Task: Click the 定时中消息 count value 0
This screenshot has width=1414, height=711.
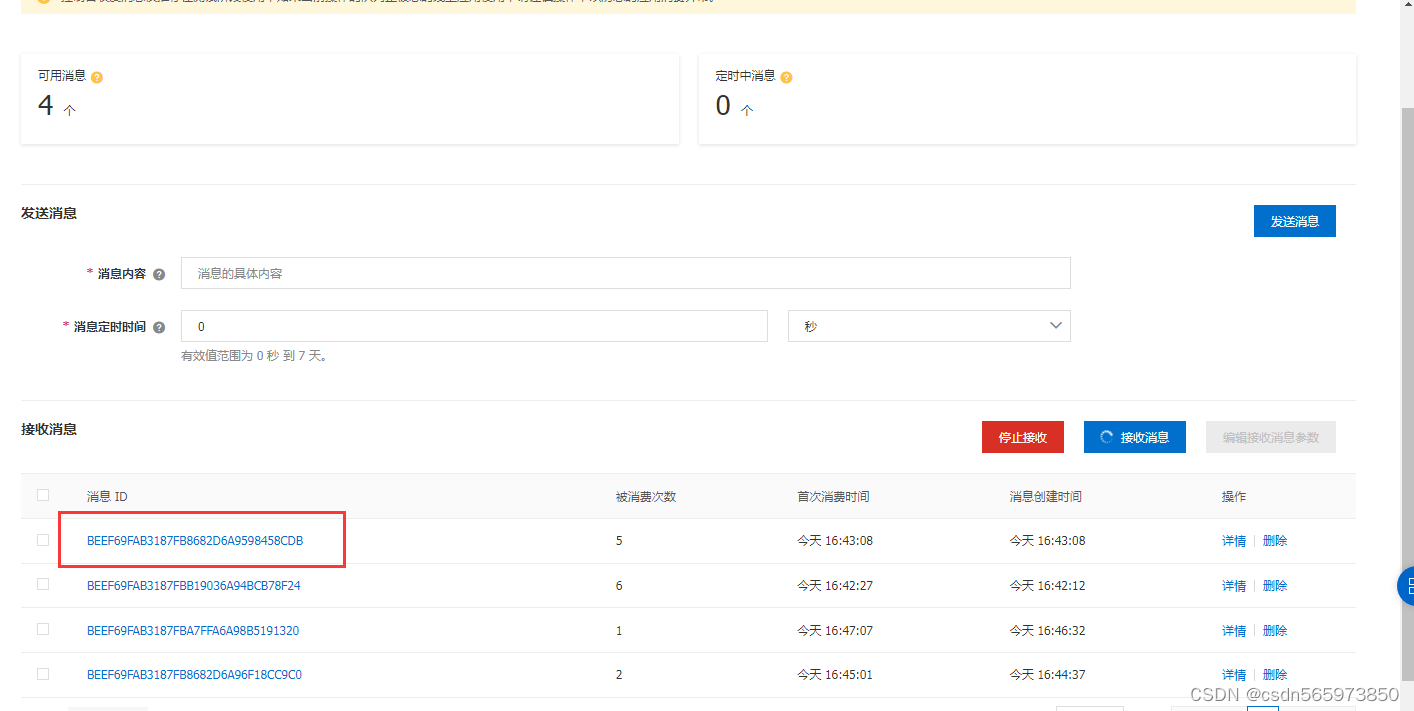Action: (x=723, y=105)
